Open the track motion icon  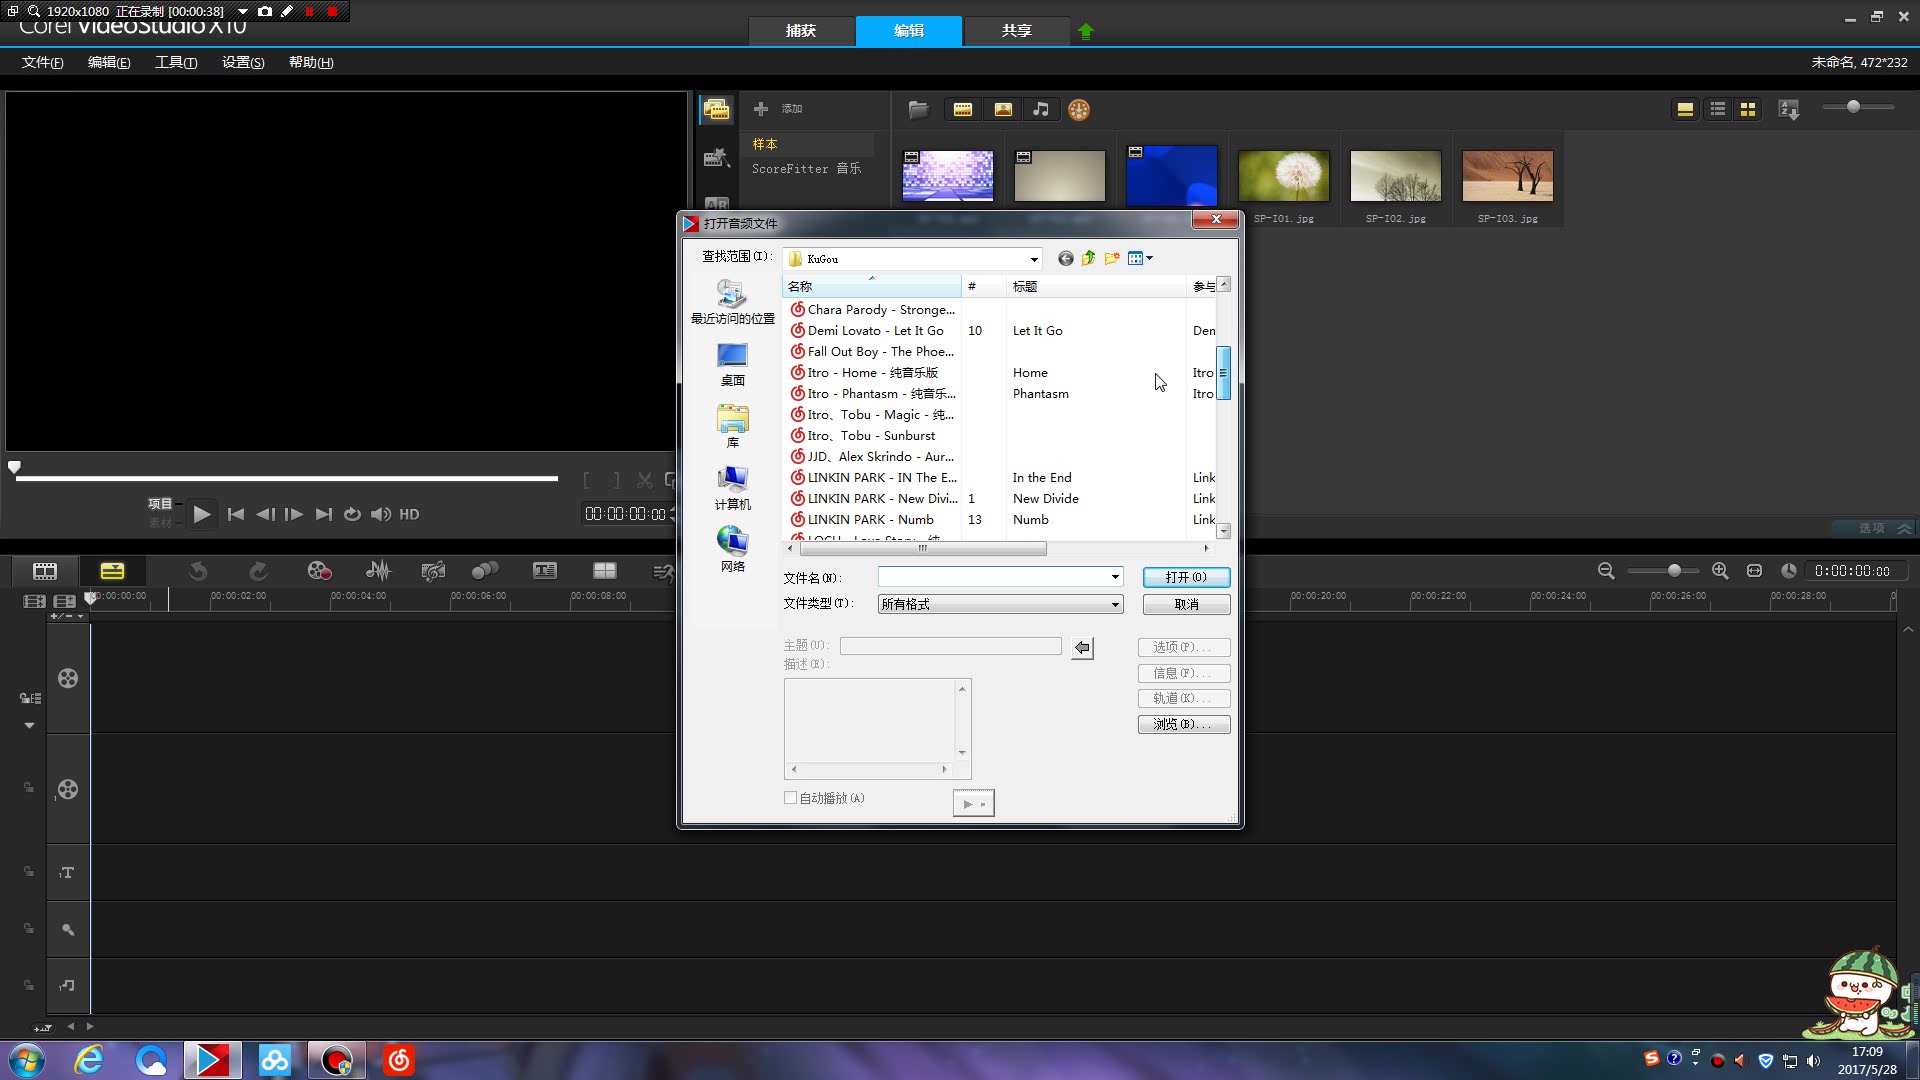(485, 571)
